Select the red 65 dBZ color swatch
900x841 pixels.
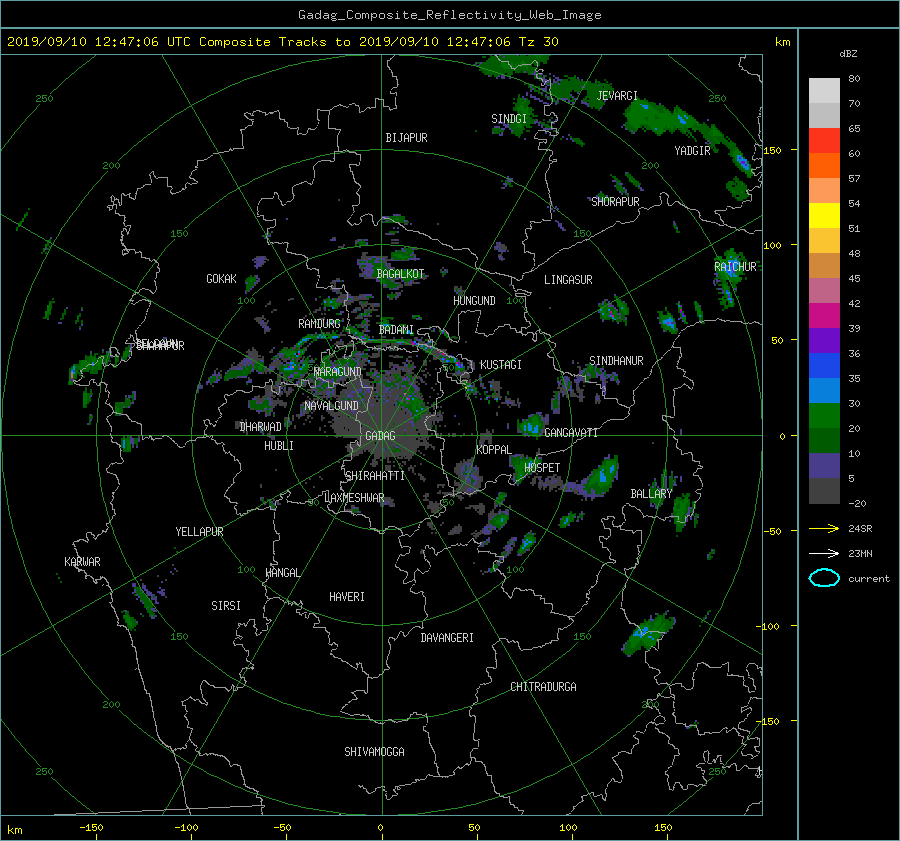point(824,140)
